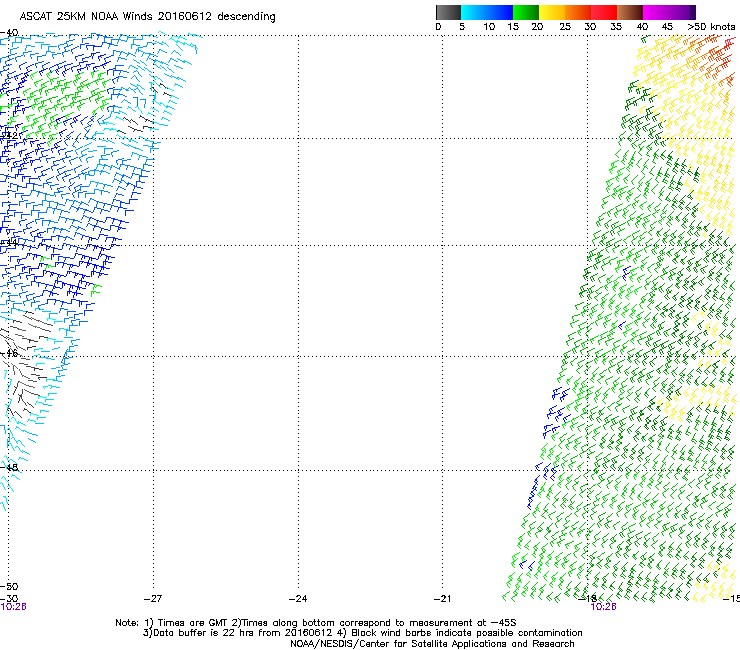Image resolution: width=740 pixels, height=650 pixels.
Task: Click the '10' label under the color bar
Action: 489,27
